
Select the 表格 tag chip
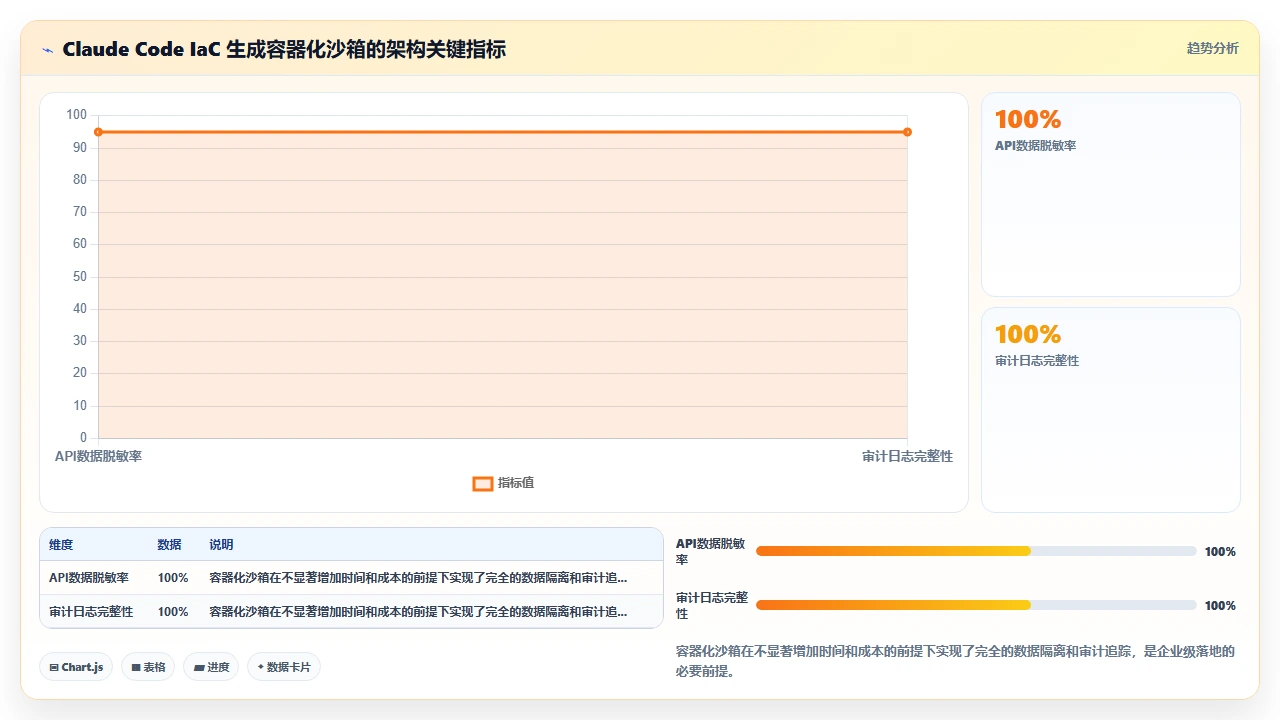(148, 667)
